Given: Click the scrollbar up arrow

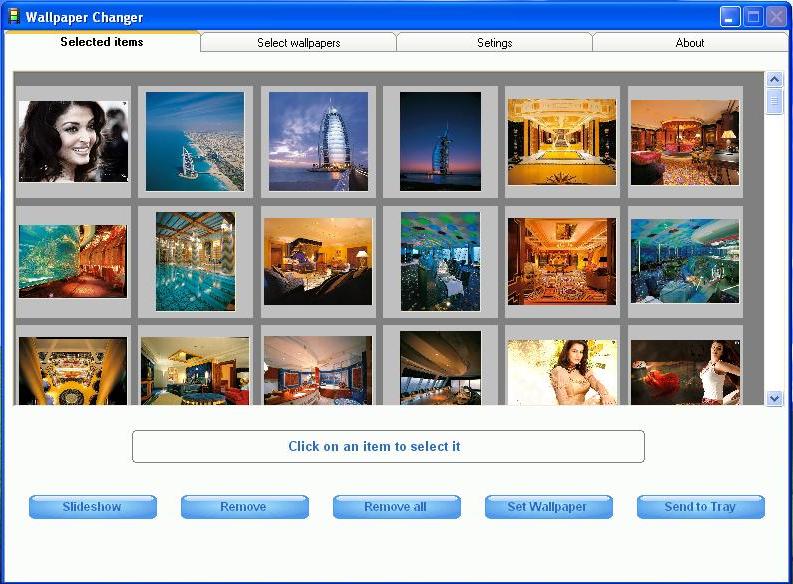Looking at the screenshot, I should [774, 79].
